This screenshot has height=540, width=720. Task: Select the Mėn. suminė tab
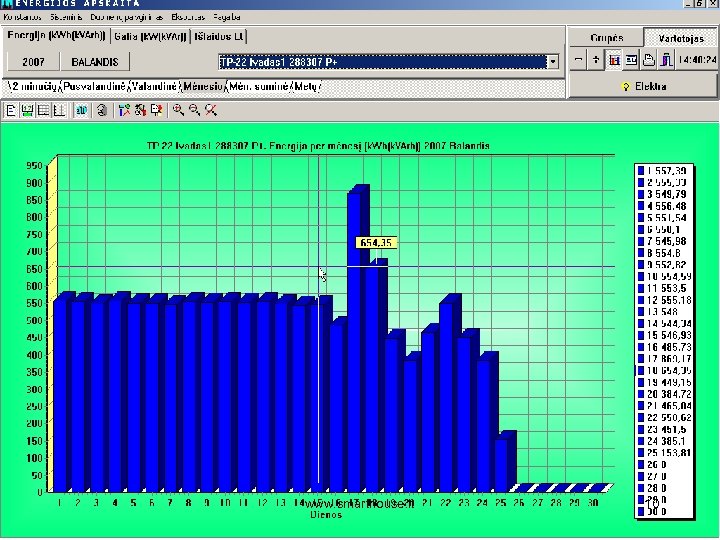coord(259,86)
